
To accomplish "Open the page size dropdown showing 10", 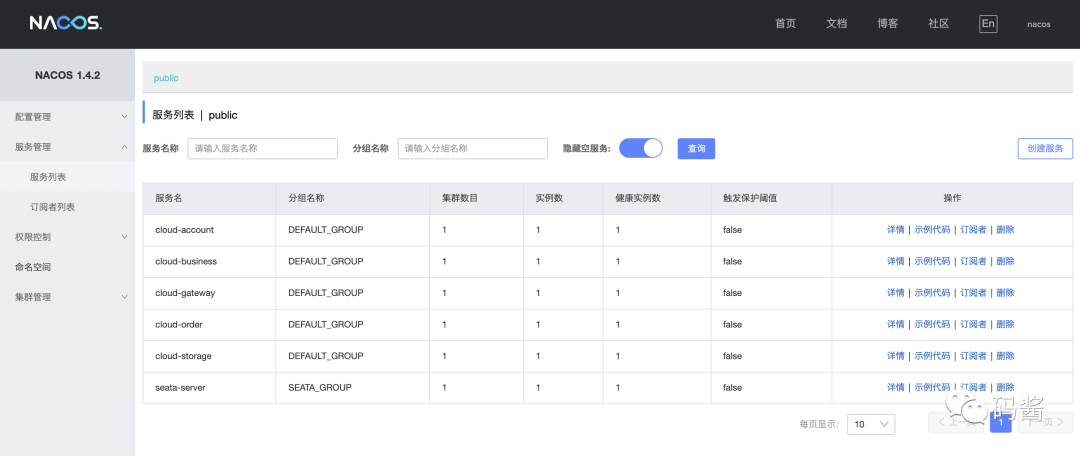I will point(871,424).
